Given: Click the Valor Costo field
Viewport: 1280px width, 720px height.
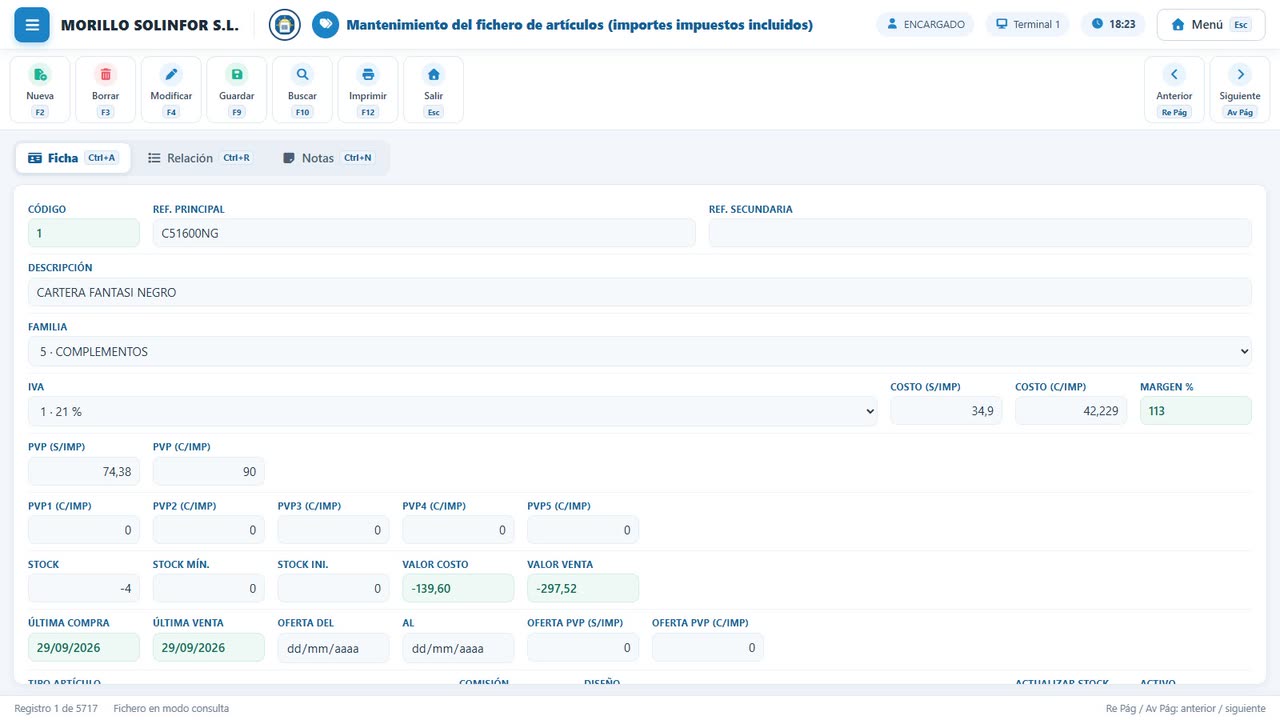Looking at the screenshot, I should [458, 588].
